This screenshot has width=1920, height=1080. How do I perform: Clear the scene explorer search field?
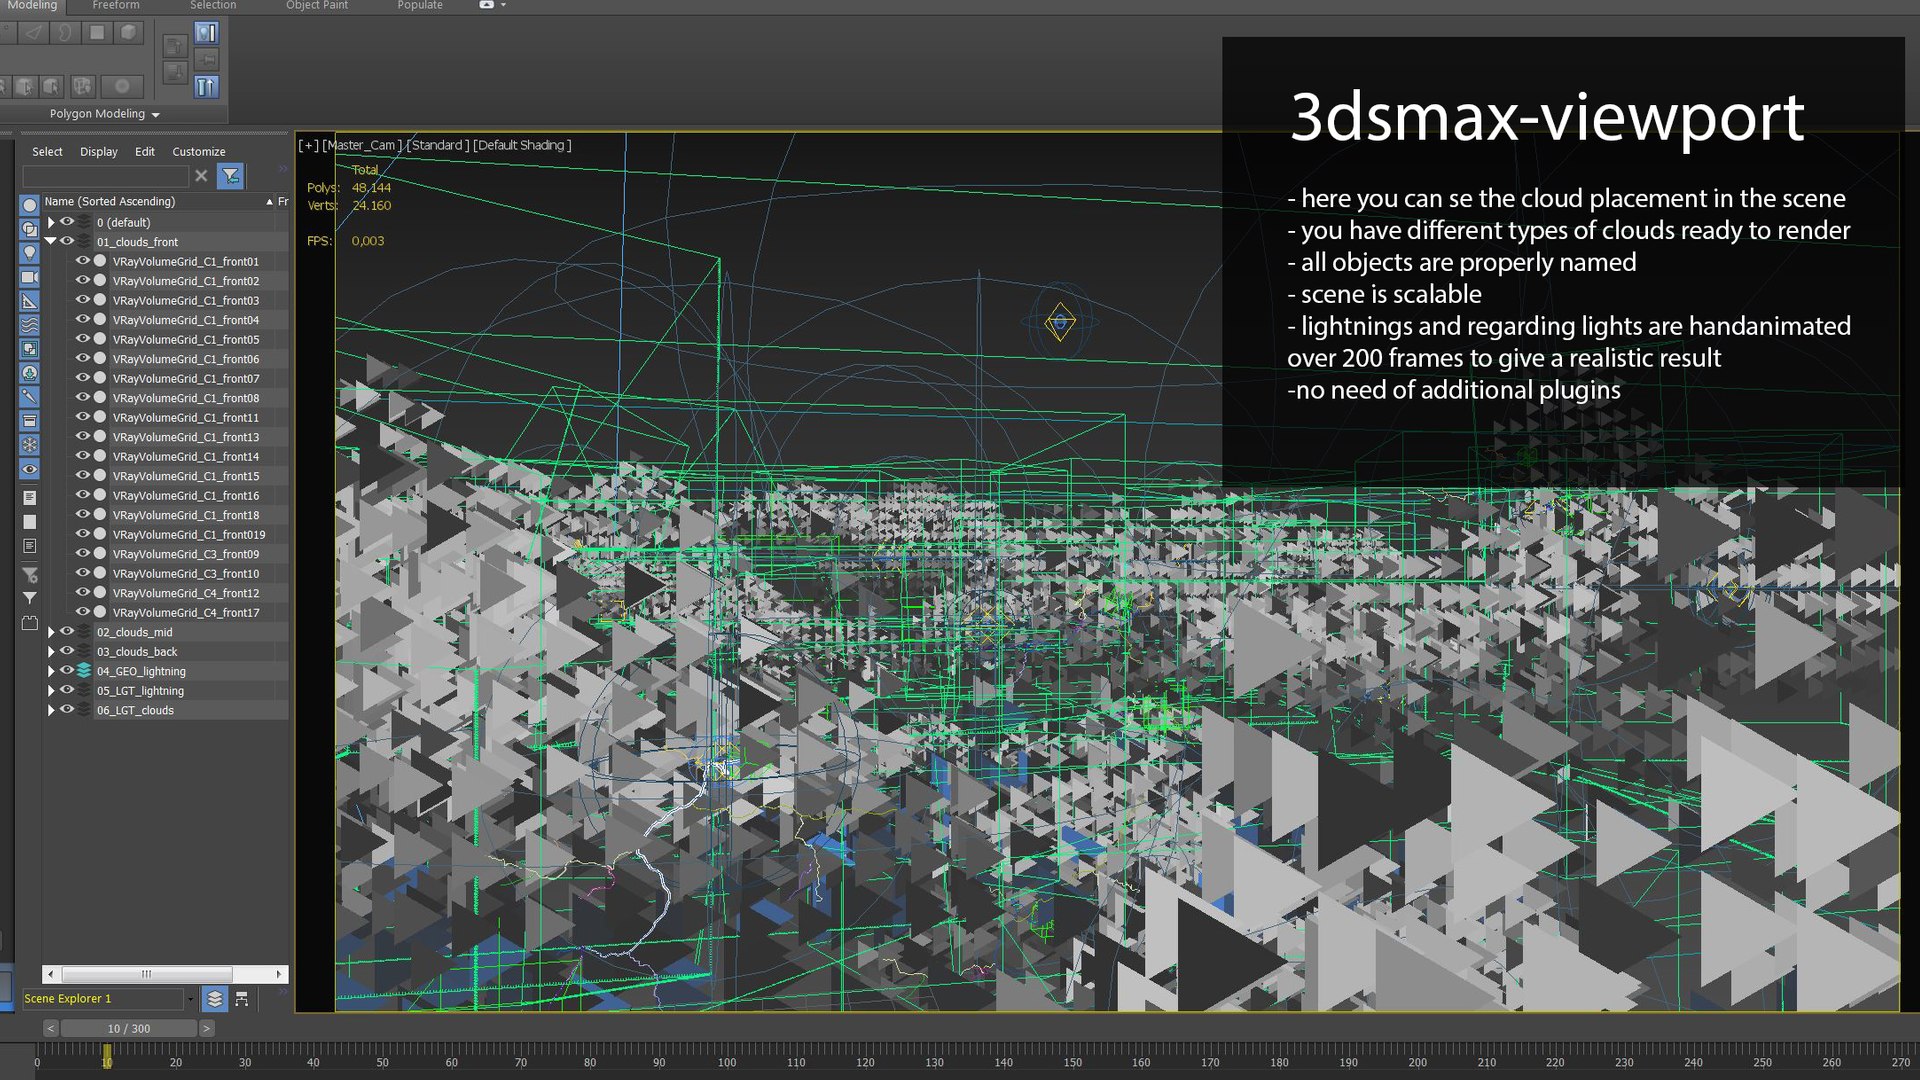pos(201,176)
